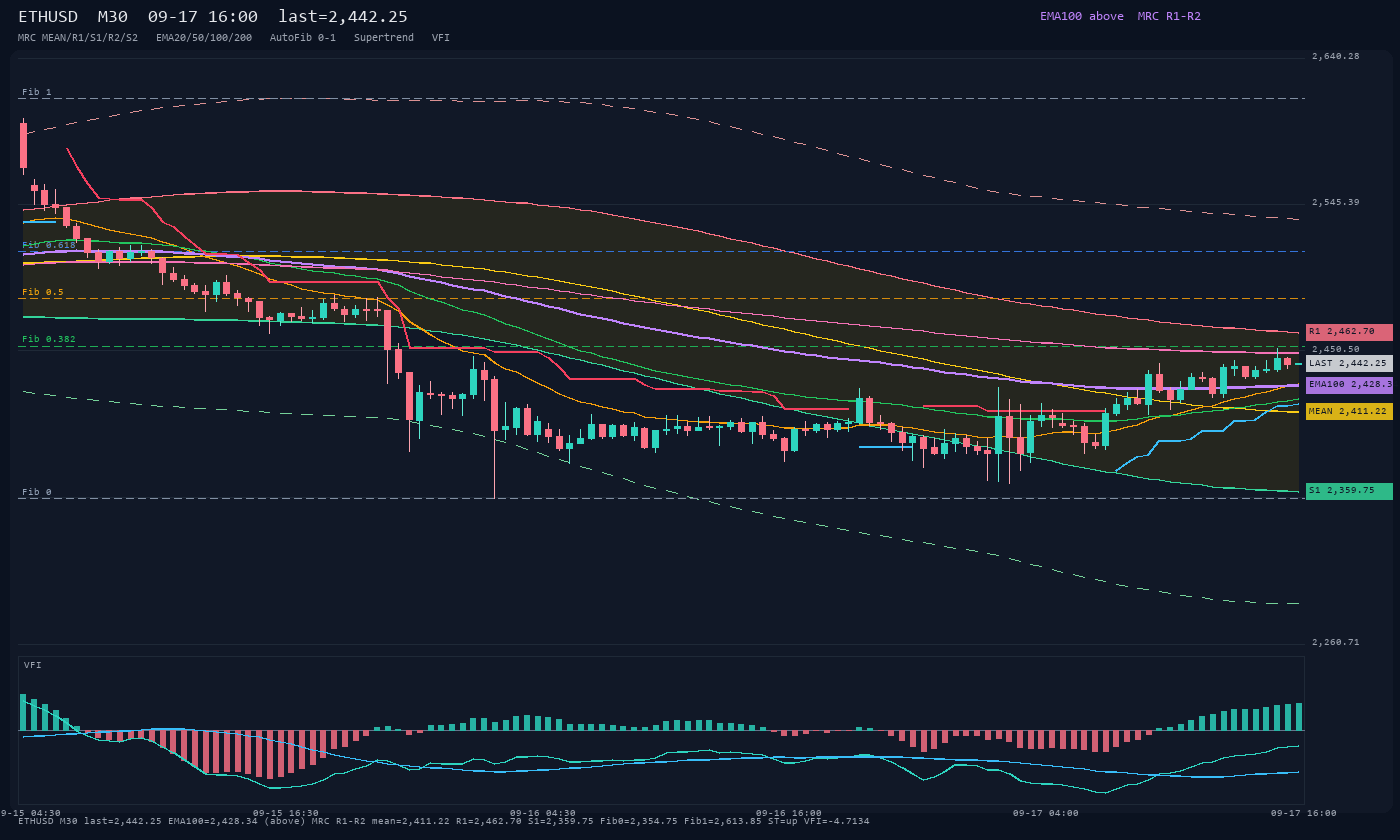Click the last=2,442.25 readout in the title
The height and width of the screenshot is (840, 1400).
(x=343, y=17)
